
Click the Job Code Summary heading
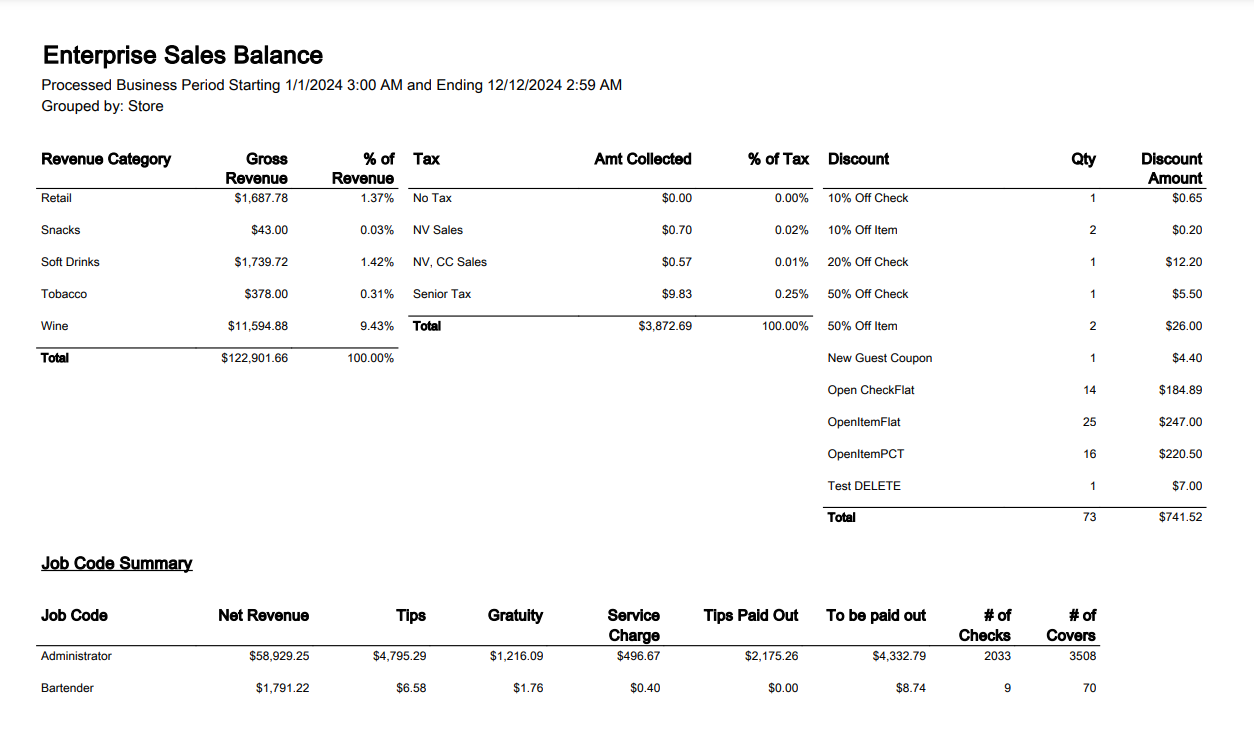click(x=117, y=563)
